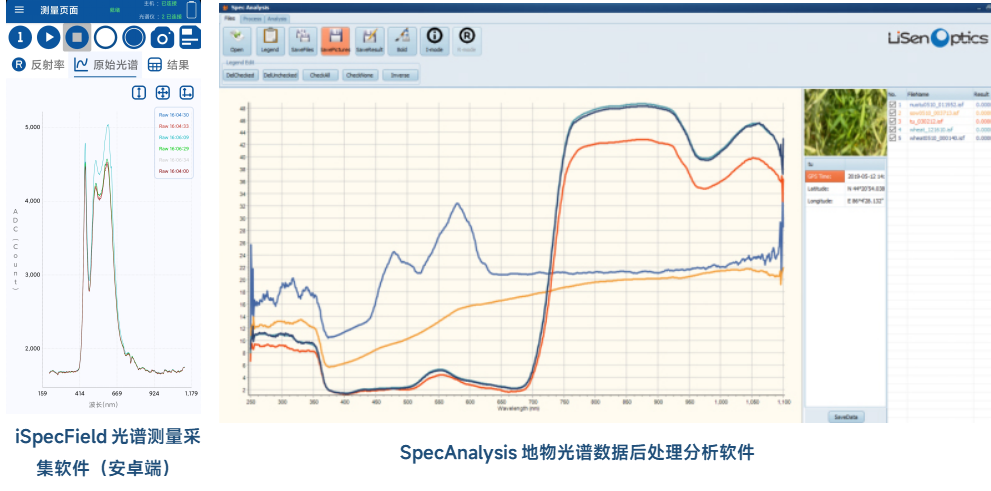Image resolution: width=991 pixels, height=491 pixels.
Task: Click the DelUnchecked button
Action: [x=280, y=75]
